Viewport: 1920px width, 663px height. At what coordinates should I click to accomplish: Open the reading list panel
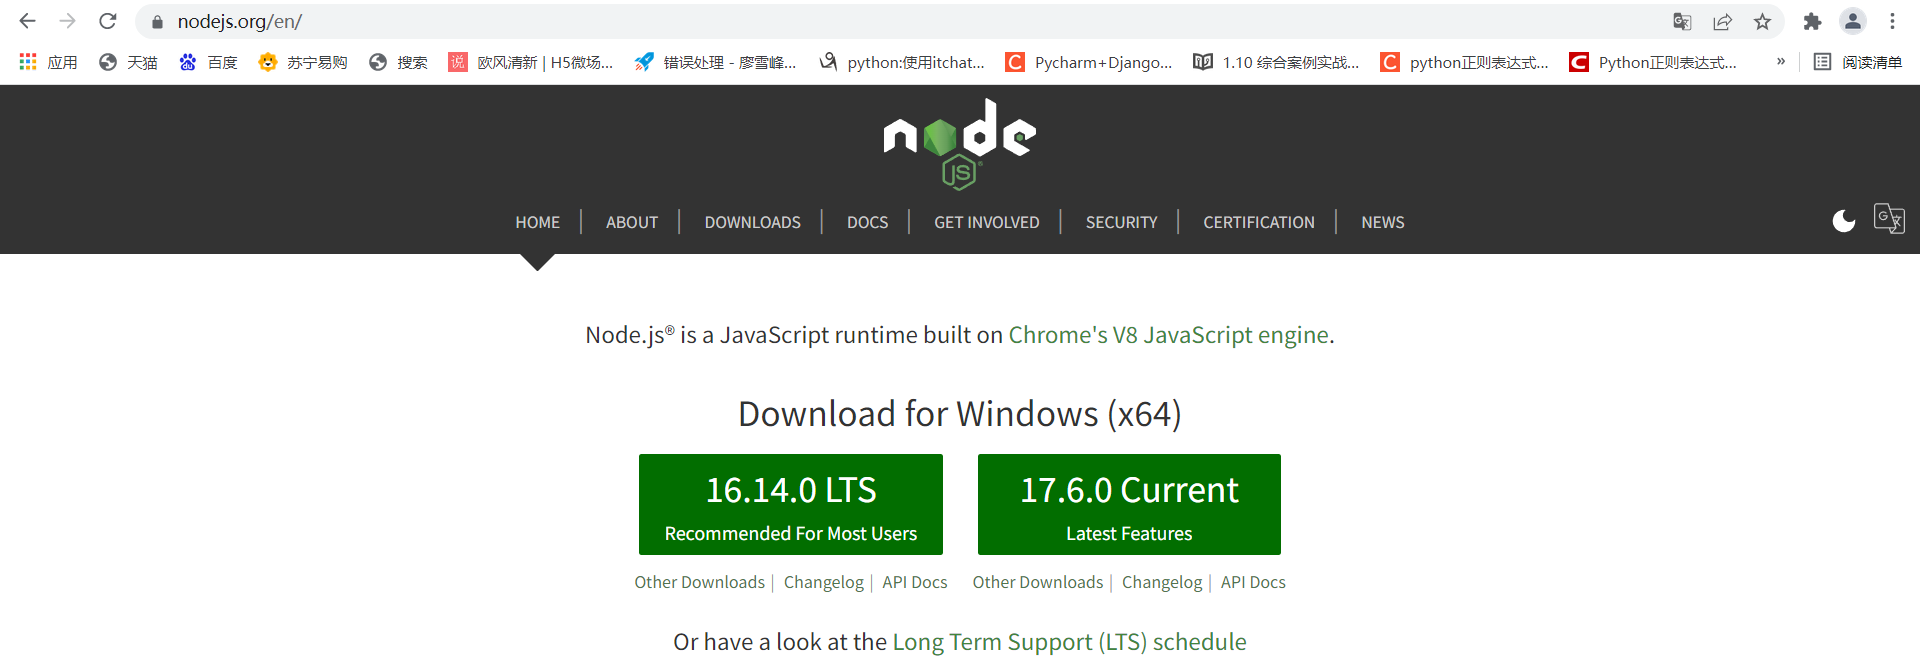coord(1858,62)
